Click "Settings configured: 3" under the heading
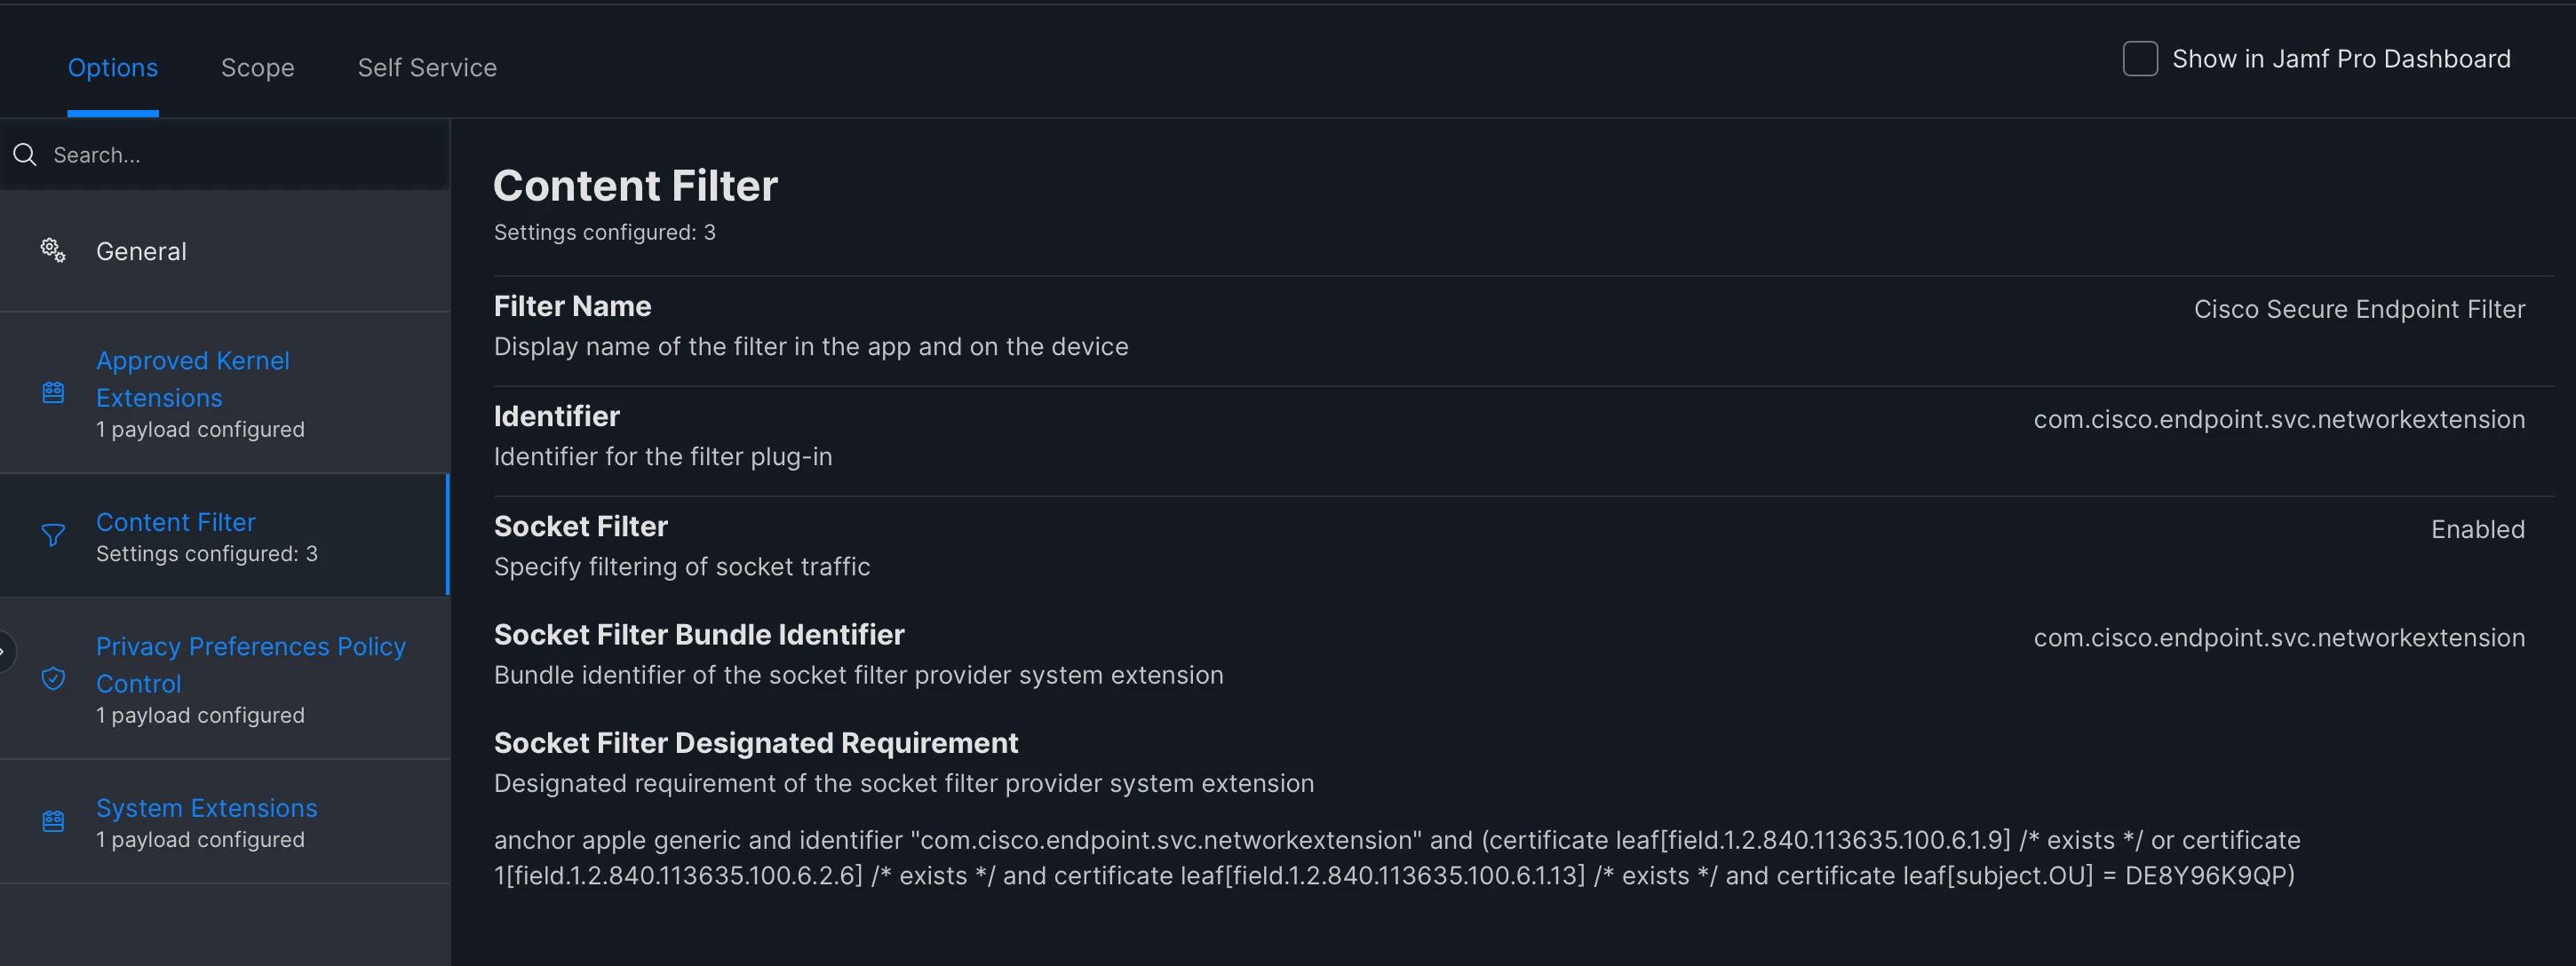The image size is (2576, 966). point(605,232)
